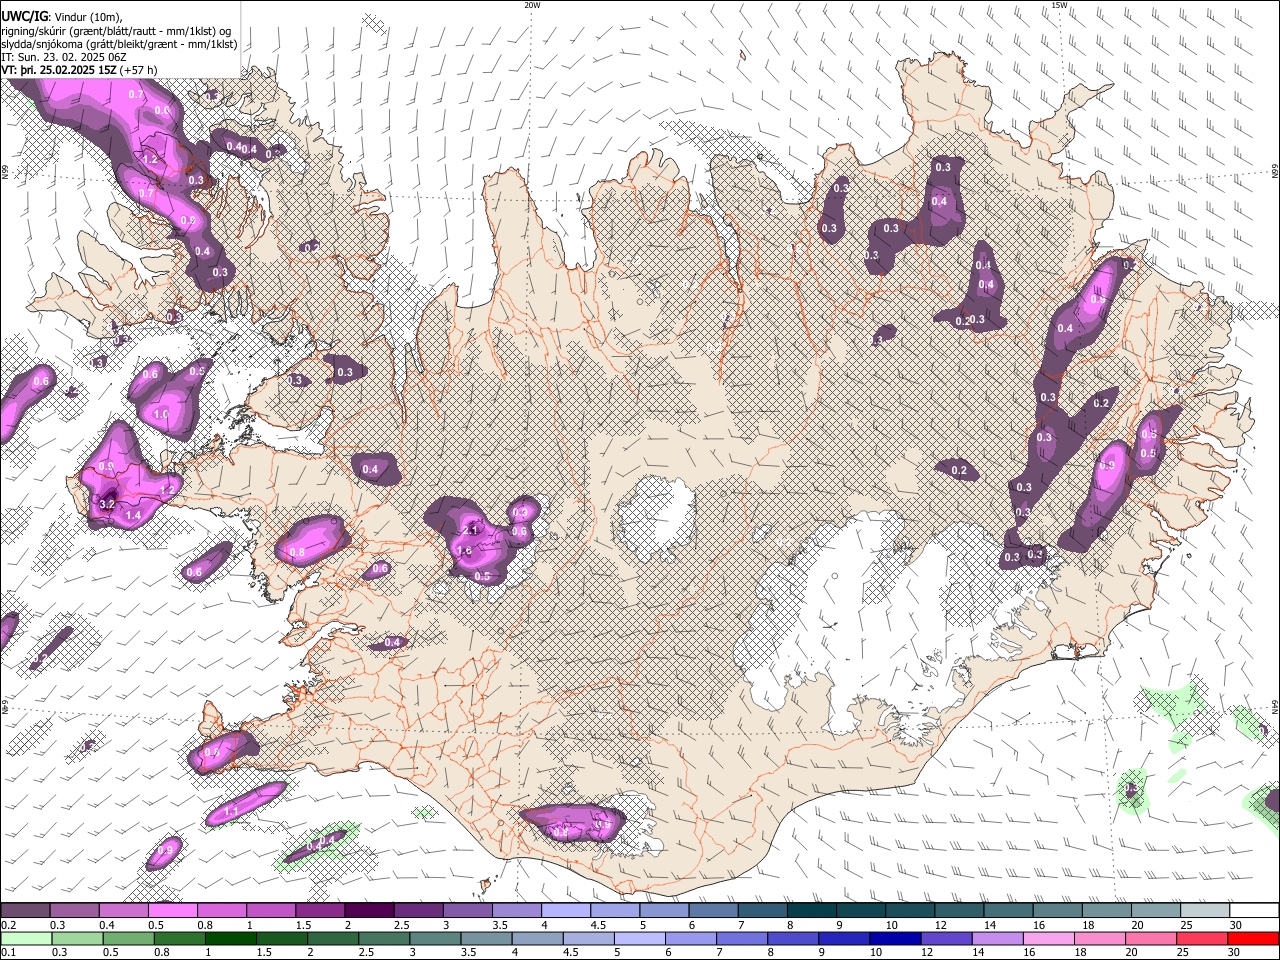
Task: Click the 'IT: Sun. 23. 02. 2025 06Z' line
Action: [x=63, y=57]
